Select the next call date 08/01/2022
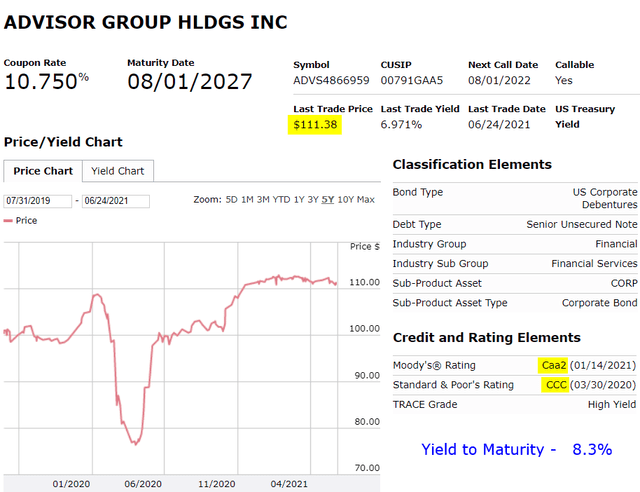 (x=499, y=80)
